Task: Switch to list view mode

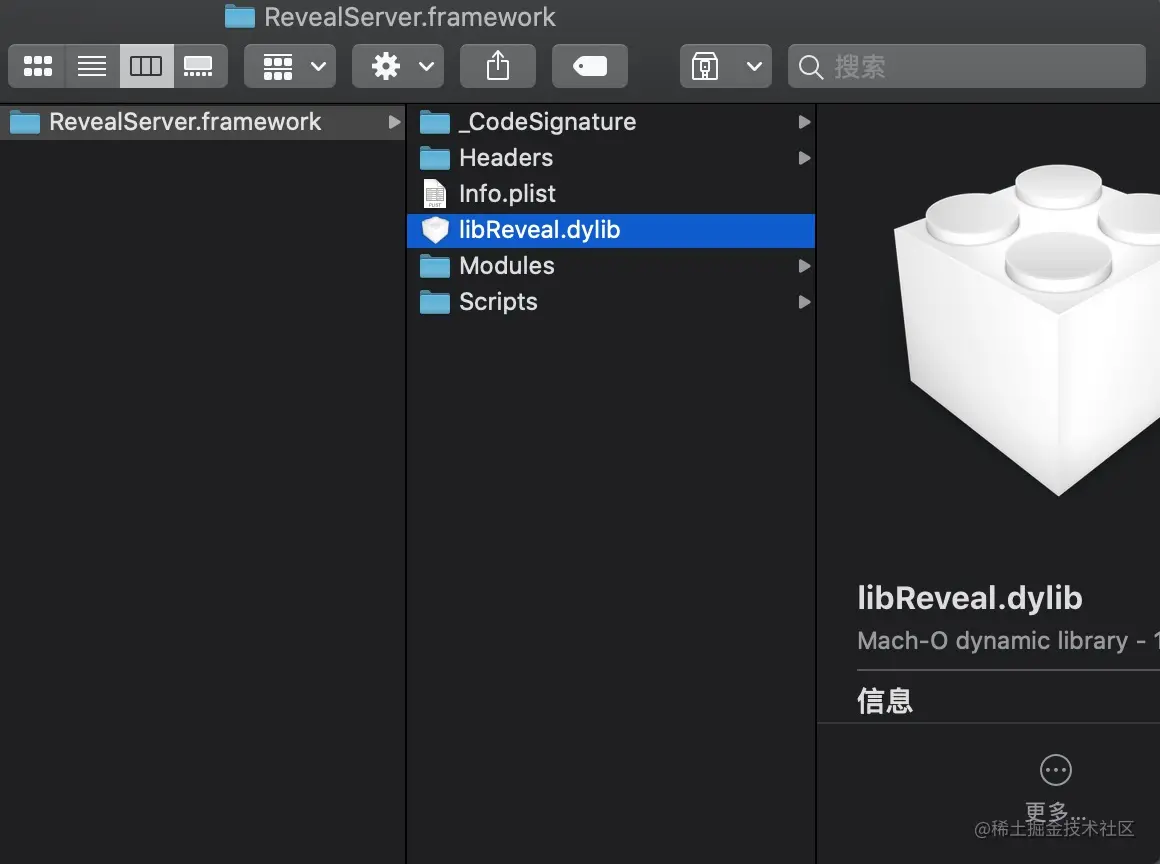Action: tap(92, 67)
